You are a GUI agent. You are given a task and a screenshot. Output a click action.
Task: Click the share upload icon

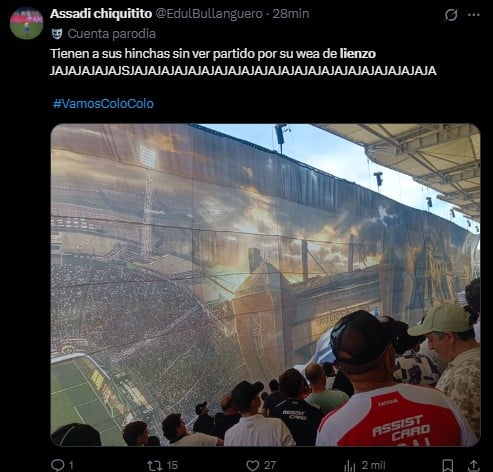473,465
